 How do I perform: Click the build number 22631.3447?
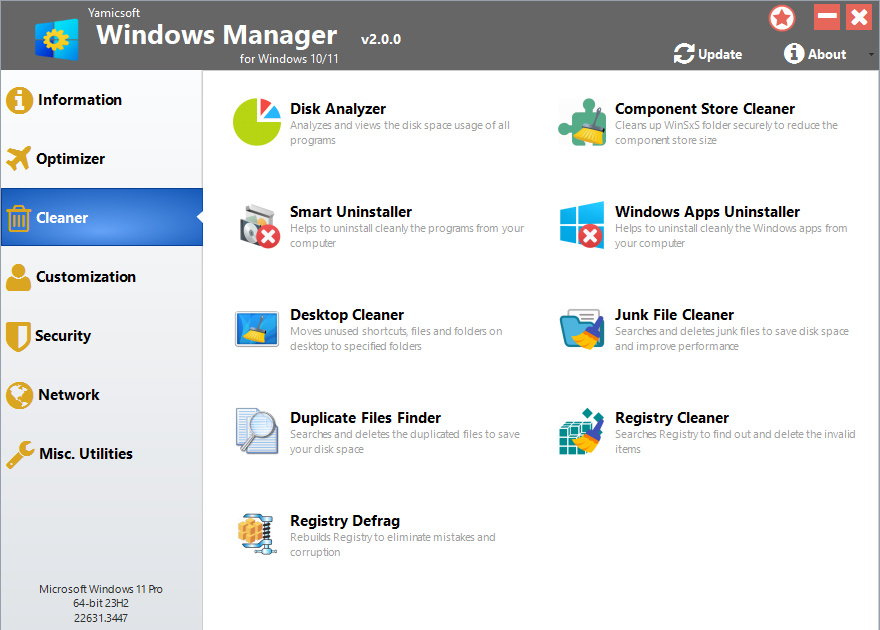click(100, 618)
